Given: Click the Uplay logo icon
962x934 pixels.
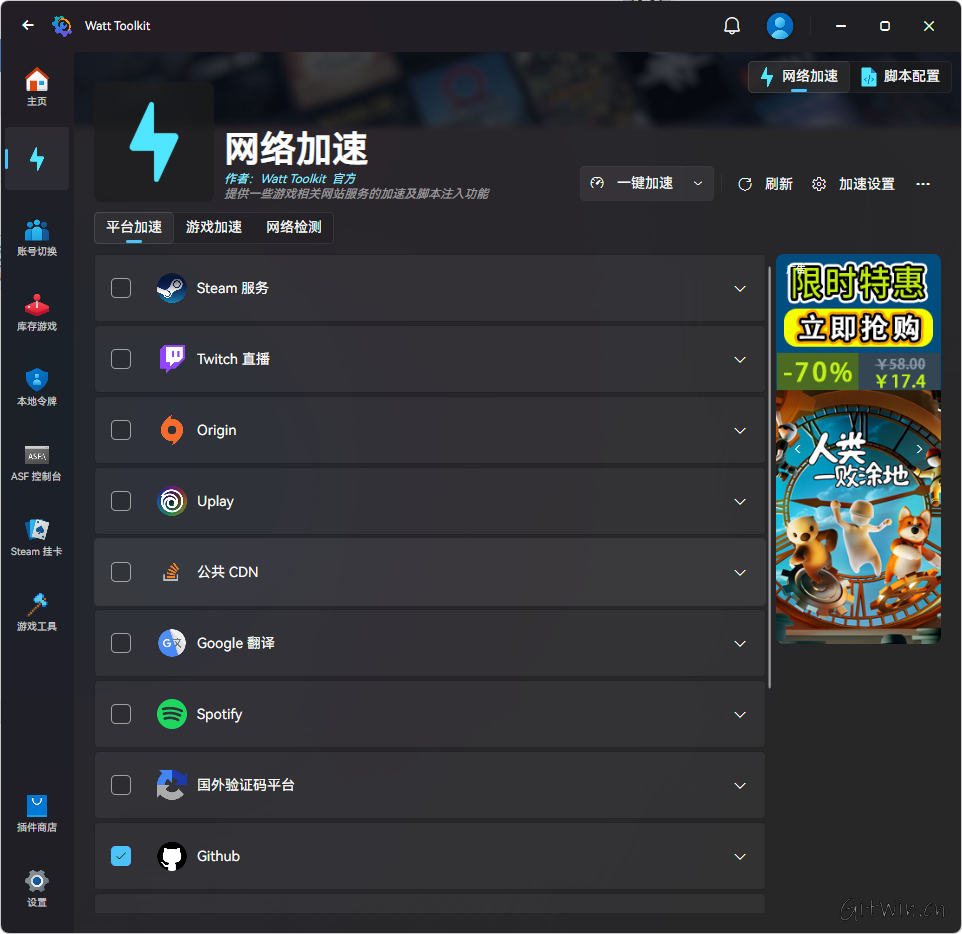Looking at the screenshot, I should coord(172,501).
